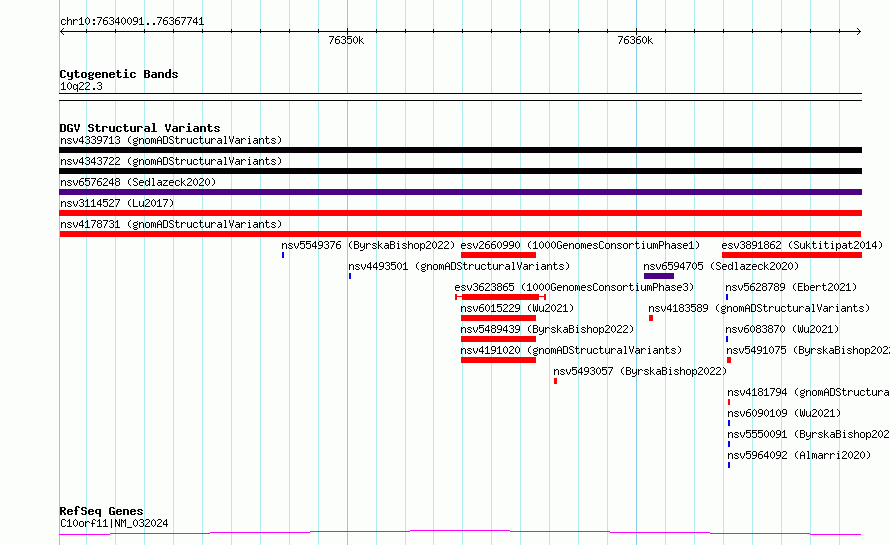Click the 76350k ruler tick label
This screenshot has width=890, height=545.
coord(346,40)
